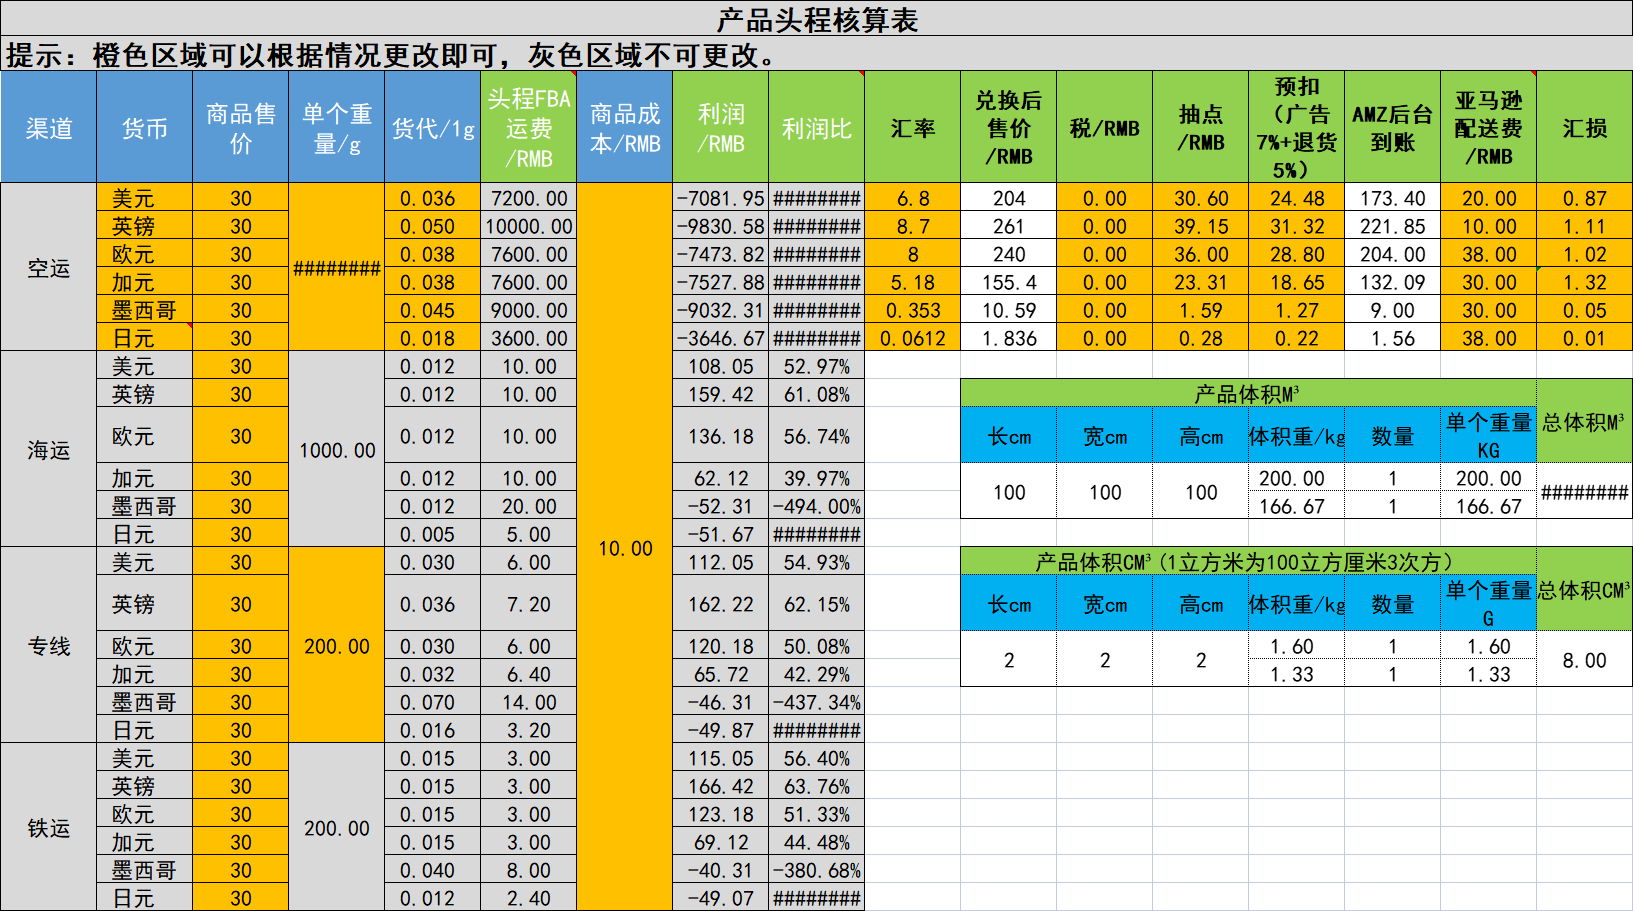Click exchange rate 0.0612
This screenshot has width=1633, height=911.
(912, 337)
